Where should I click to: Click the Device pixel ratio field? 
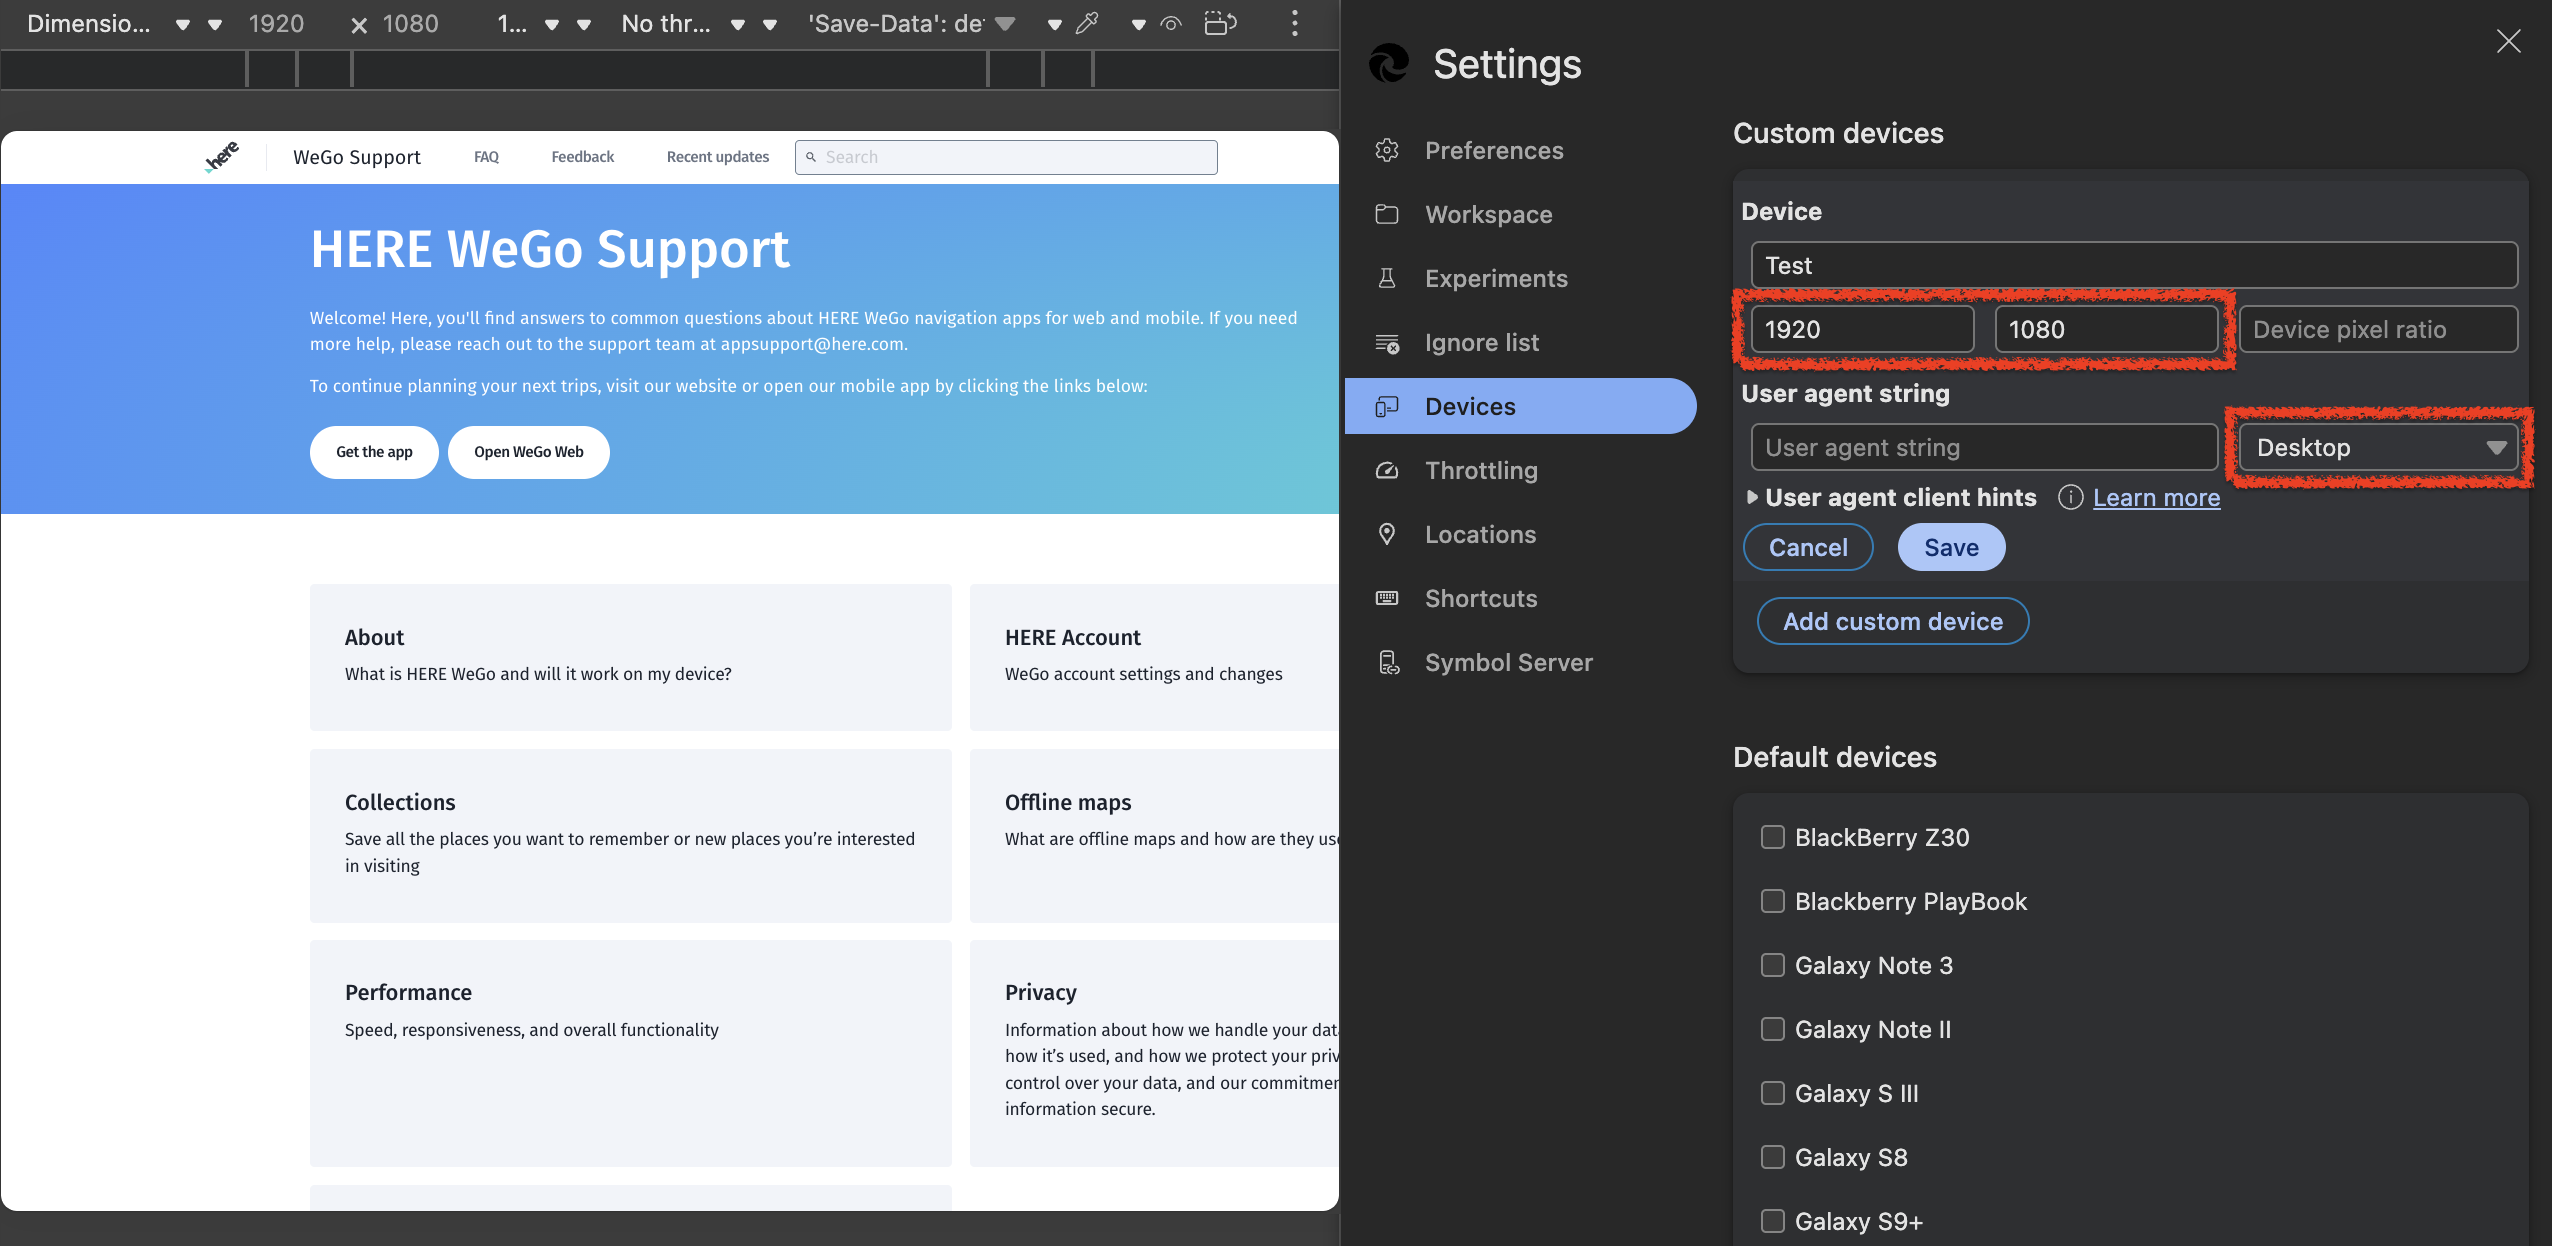click(x=2378, y=329)
